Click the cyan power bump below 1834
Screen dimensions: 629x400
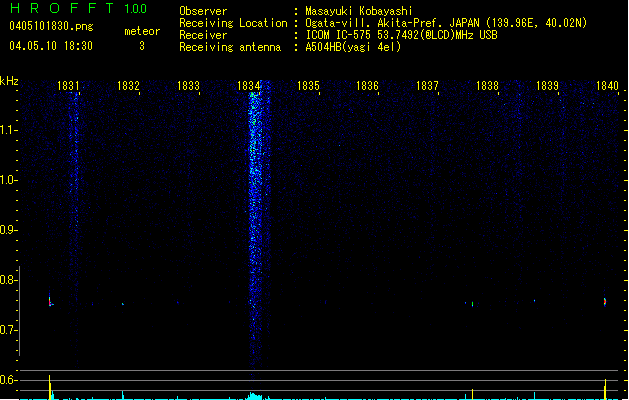click(x=254, y=396)
